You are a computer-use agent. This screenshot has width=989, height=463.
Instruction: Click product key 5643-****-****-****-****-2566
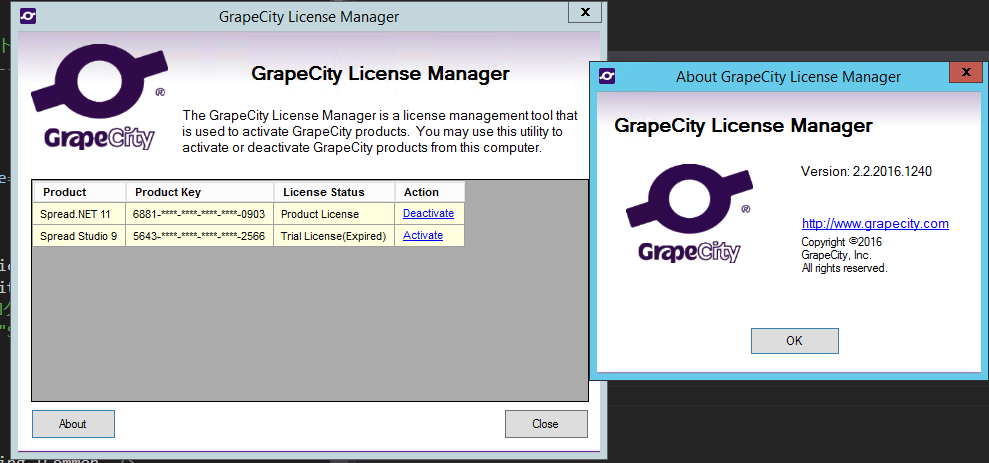click(200, 236)
